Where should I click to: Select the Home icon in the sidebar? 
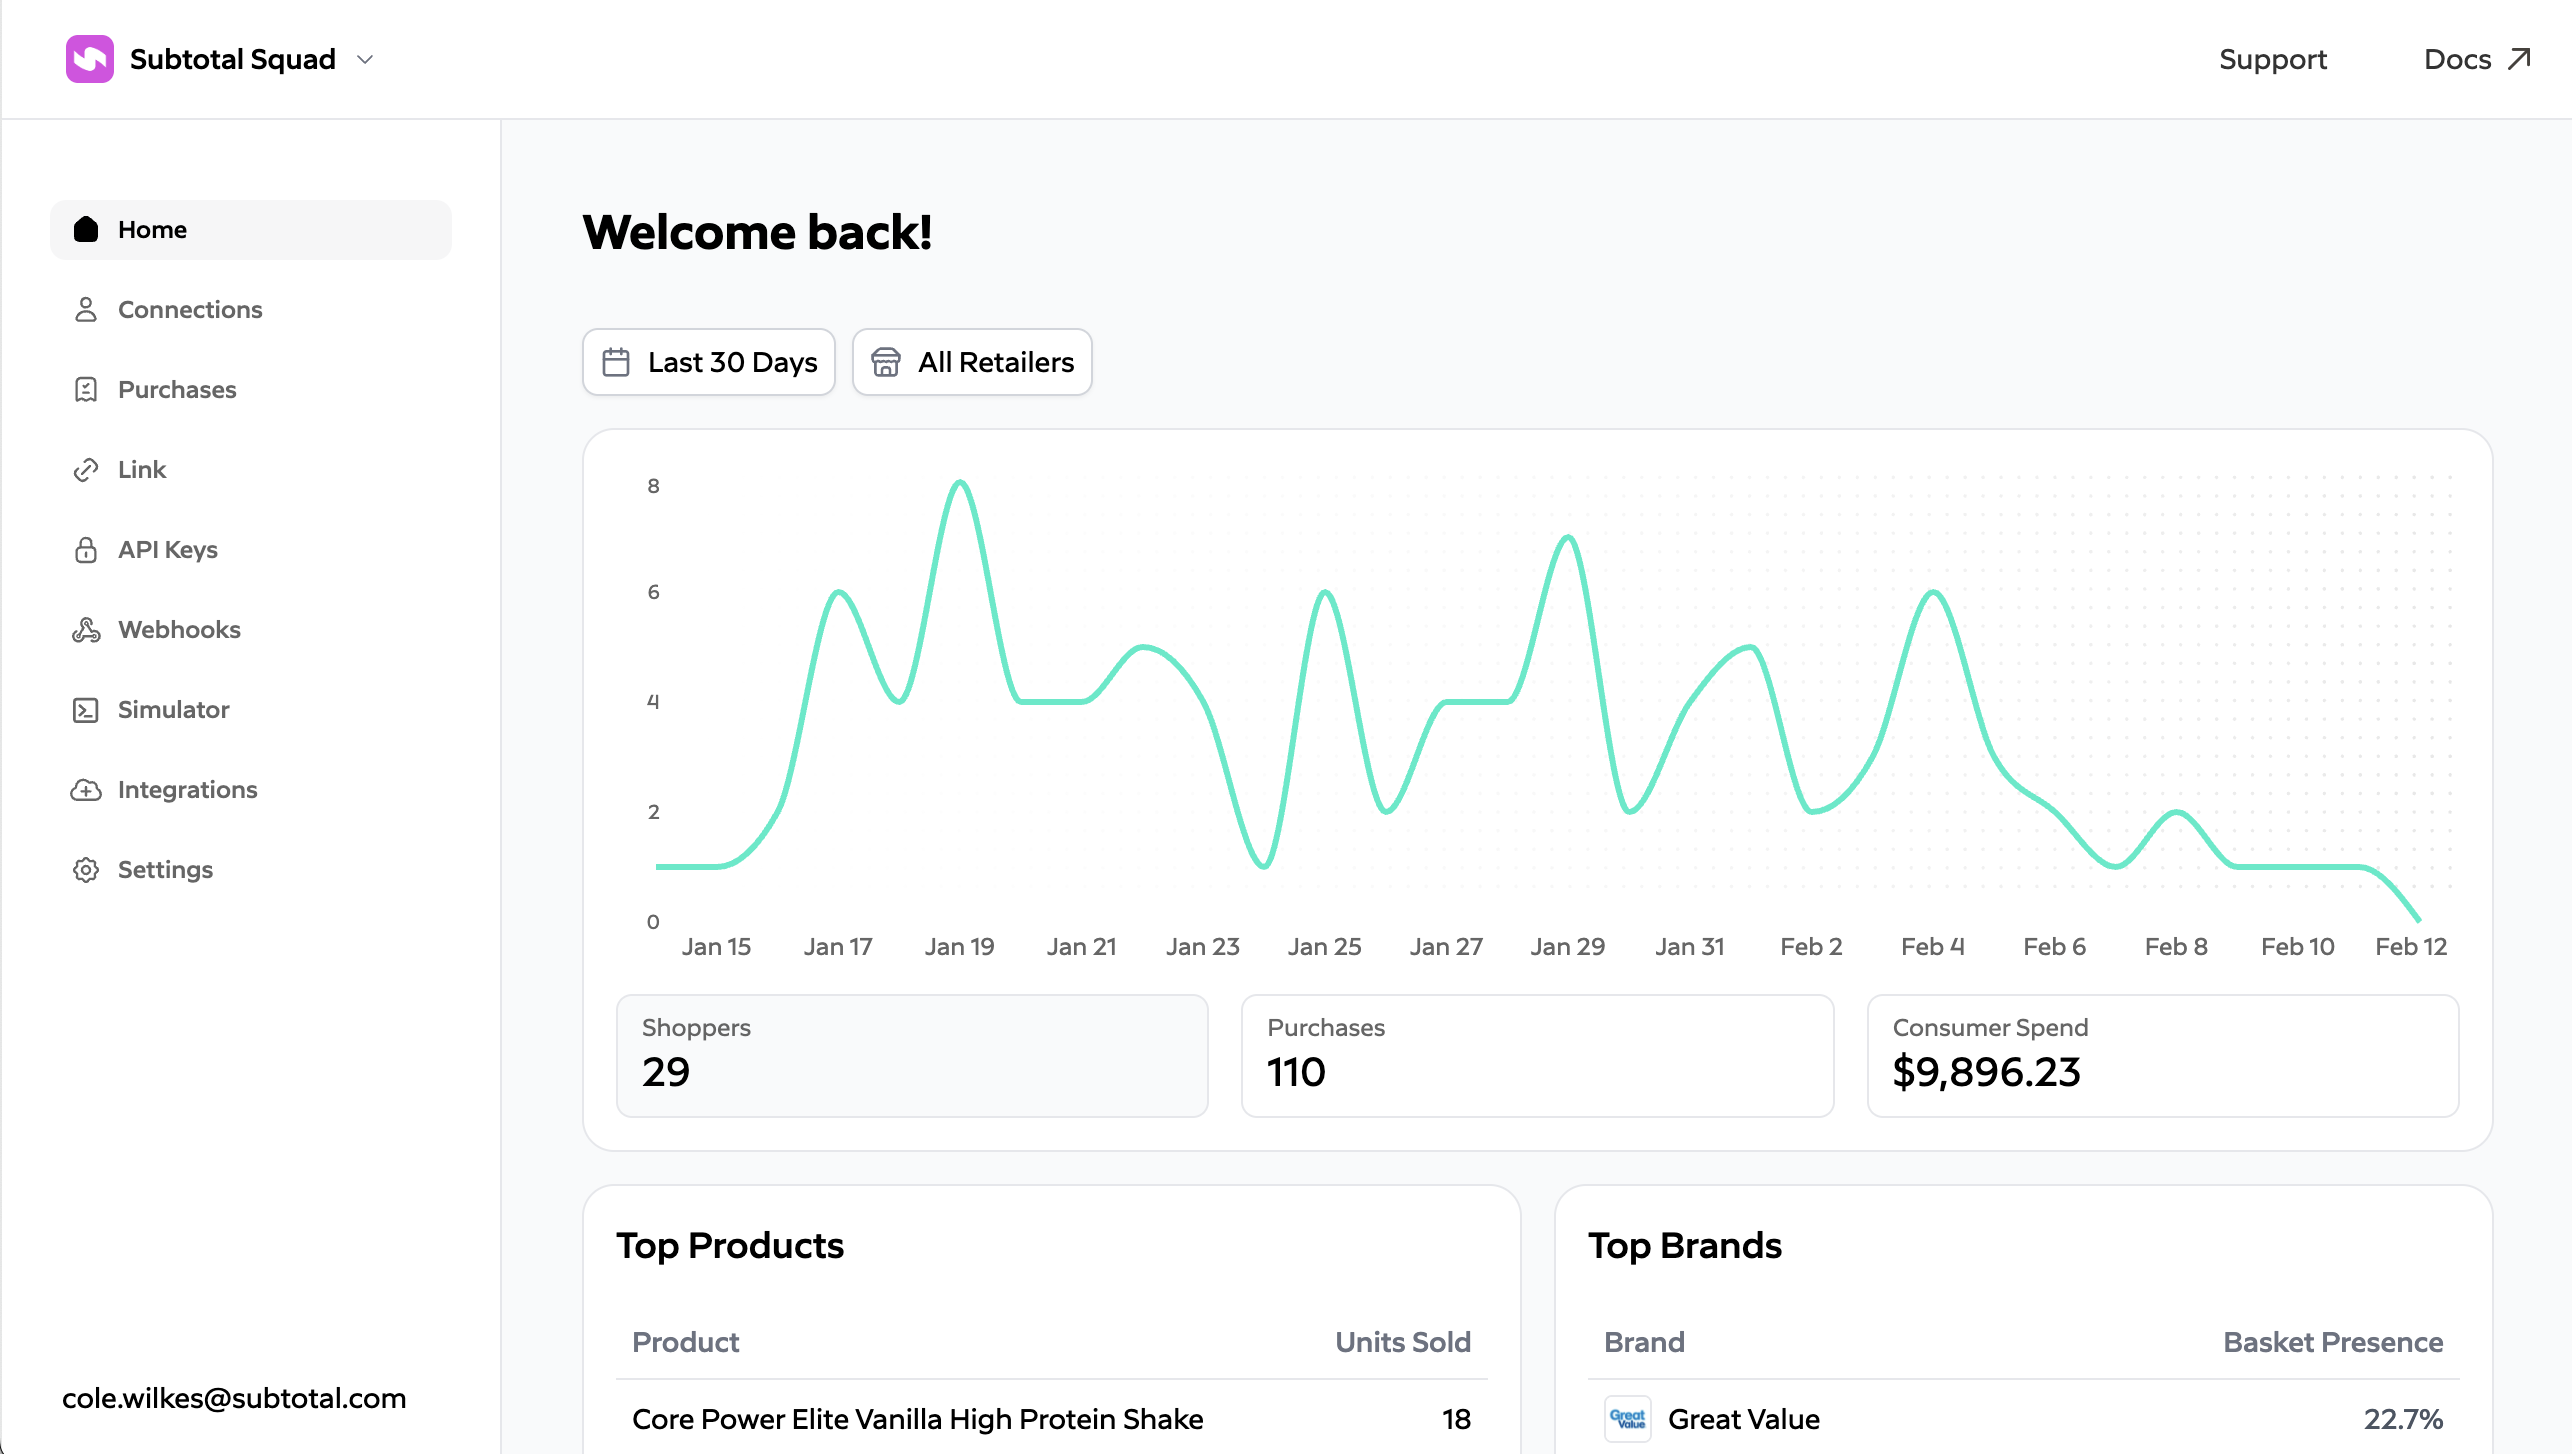point(86,229)
